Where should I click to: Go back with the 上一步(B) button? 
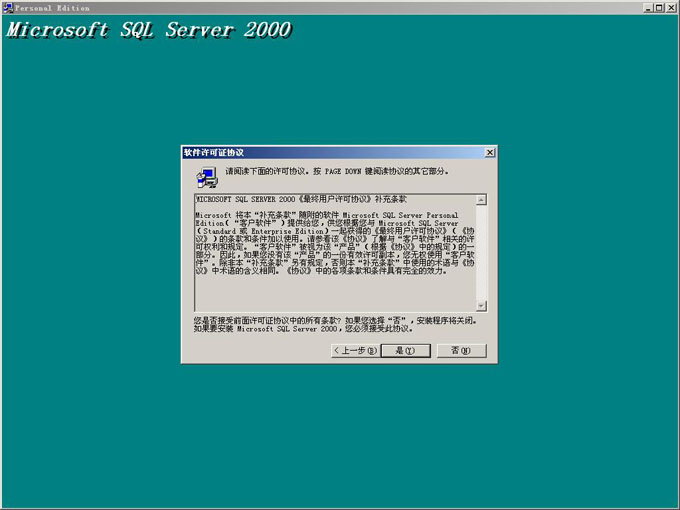[x=355, y=350]
